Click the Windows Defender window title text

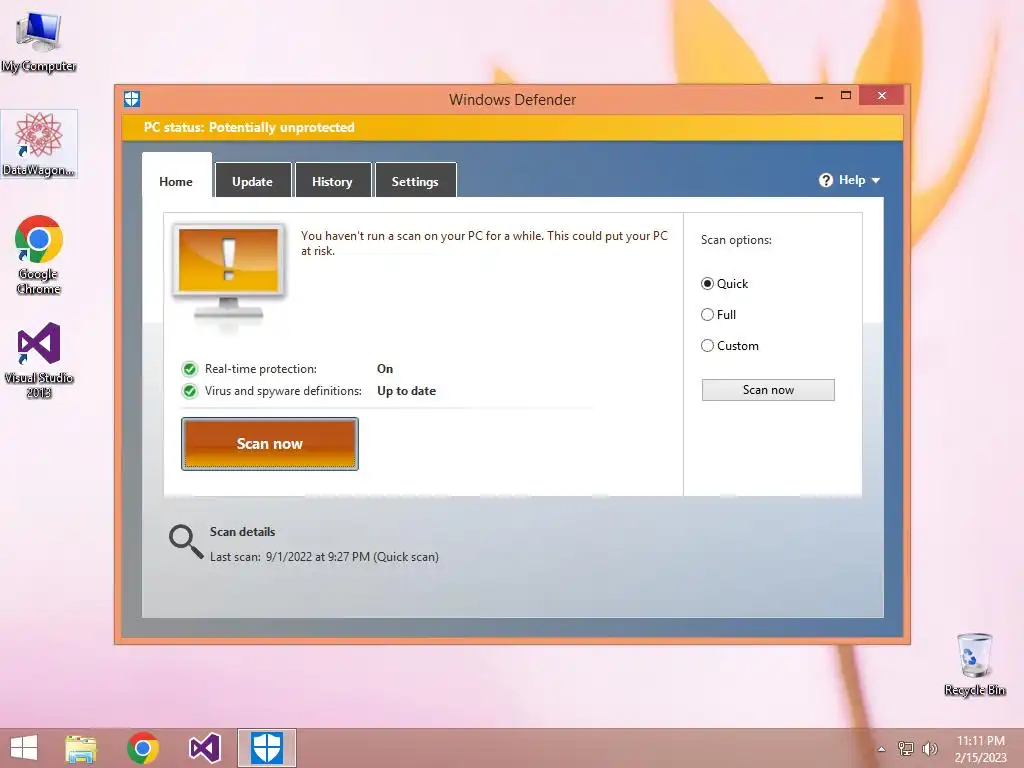(x=513, y=99)
